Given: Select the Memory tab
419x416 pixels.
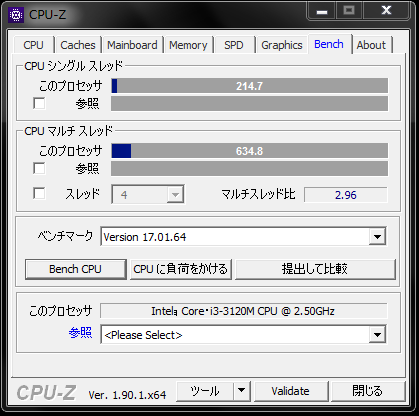Looking at the screenshot, I should tap(188, 45).
